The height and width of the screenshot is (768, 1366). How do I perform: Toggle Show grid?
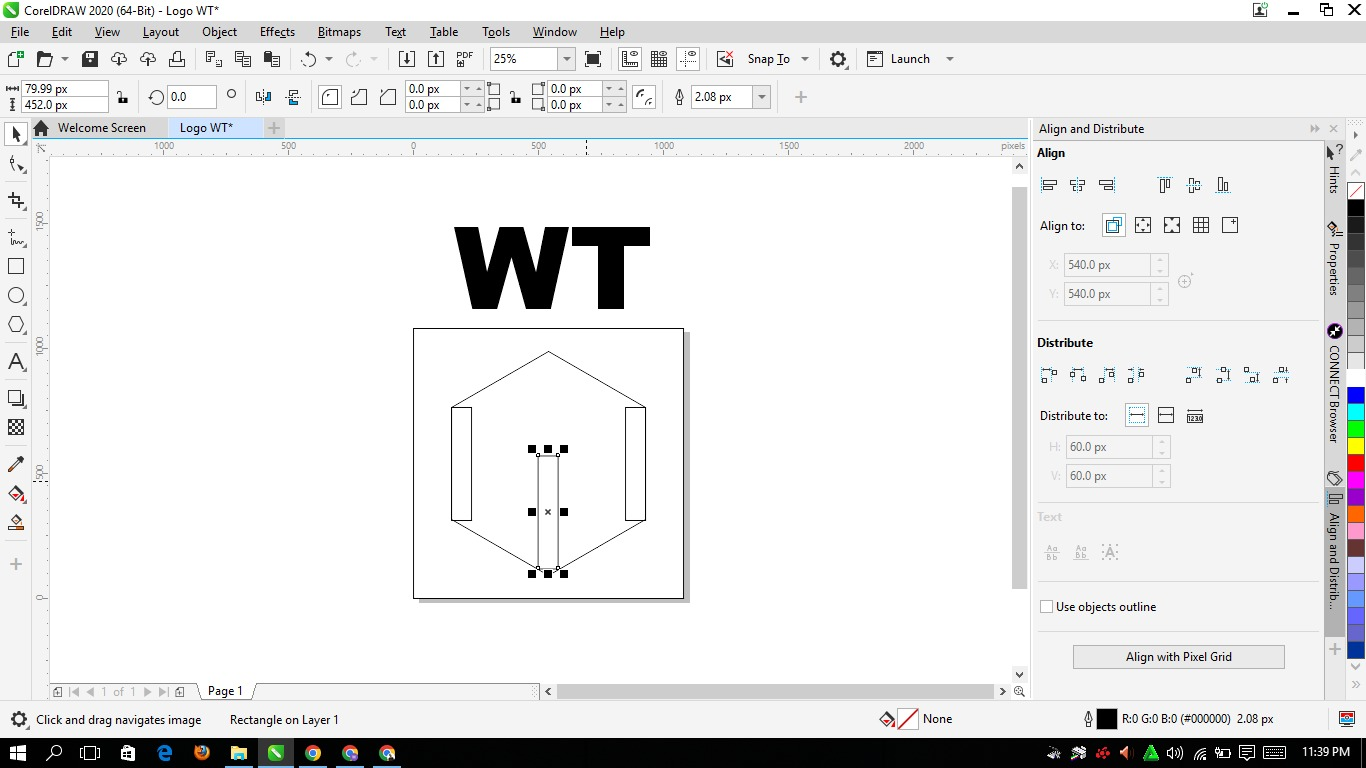pos(659,59)
